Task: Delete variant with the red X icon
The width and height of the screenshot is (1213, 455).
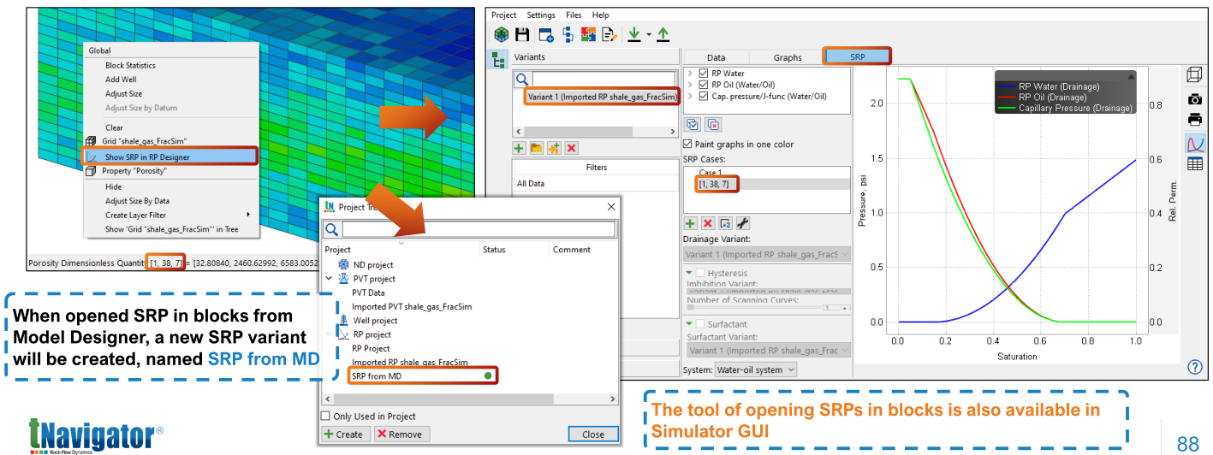Action: (571, 147)
